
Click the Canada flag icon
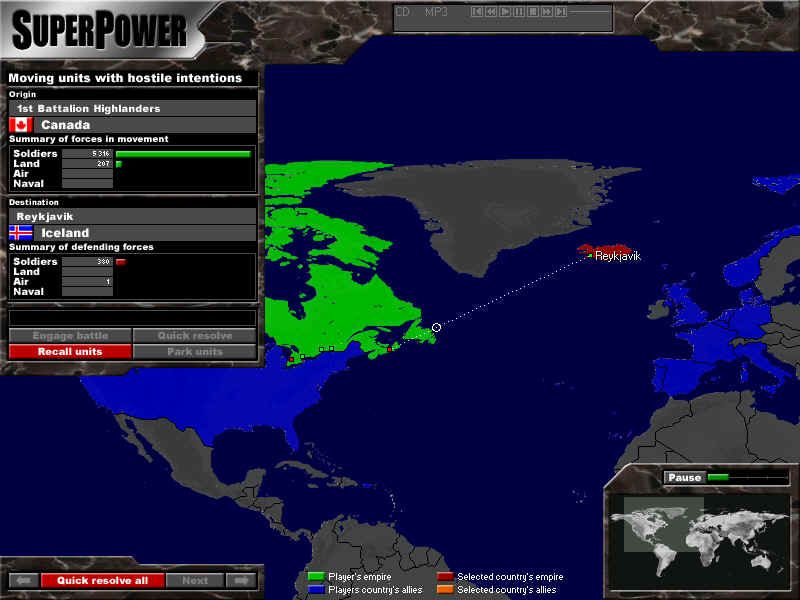21,125
